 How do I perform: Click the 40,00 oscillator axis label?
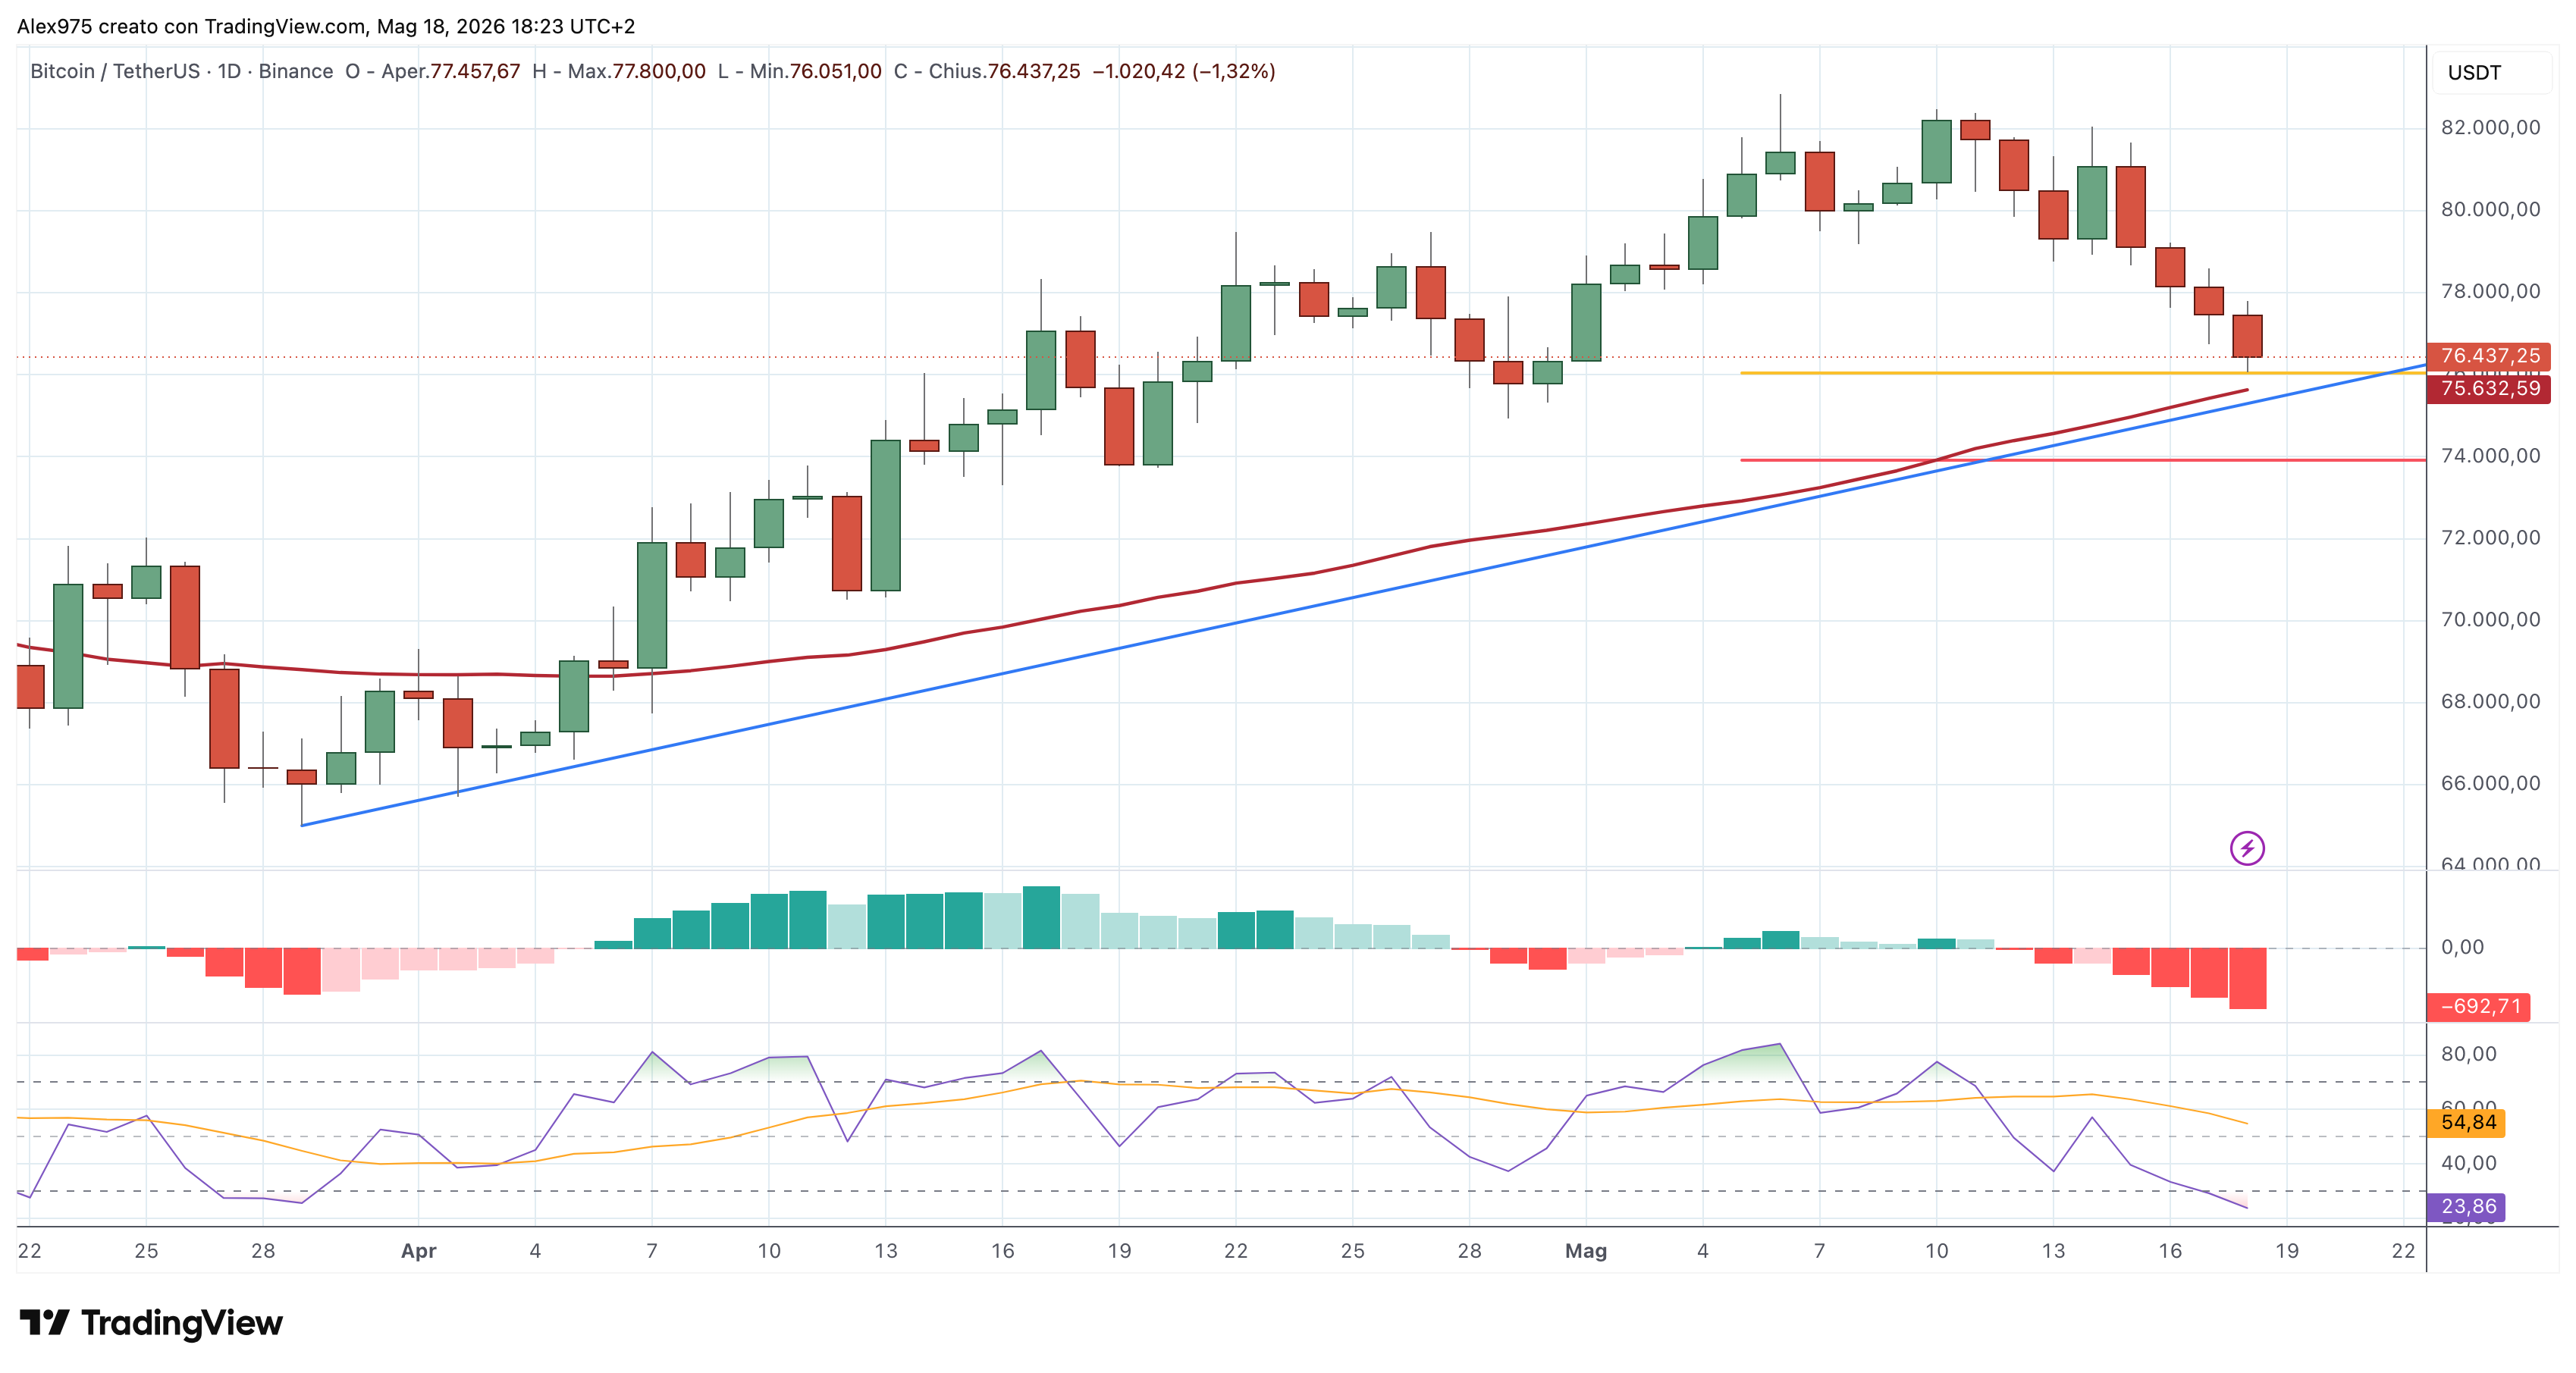coord(2468,1163)
